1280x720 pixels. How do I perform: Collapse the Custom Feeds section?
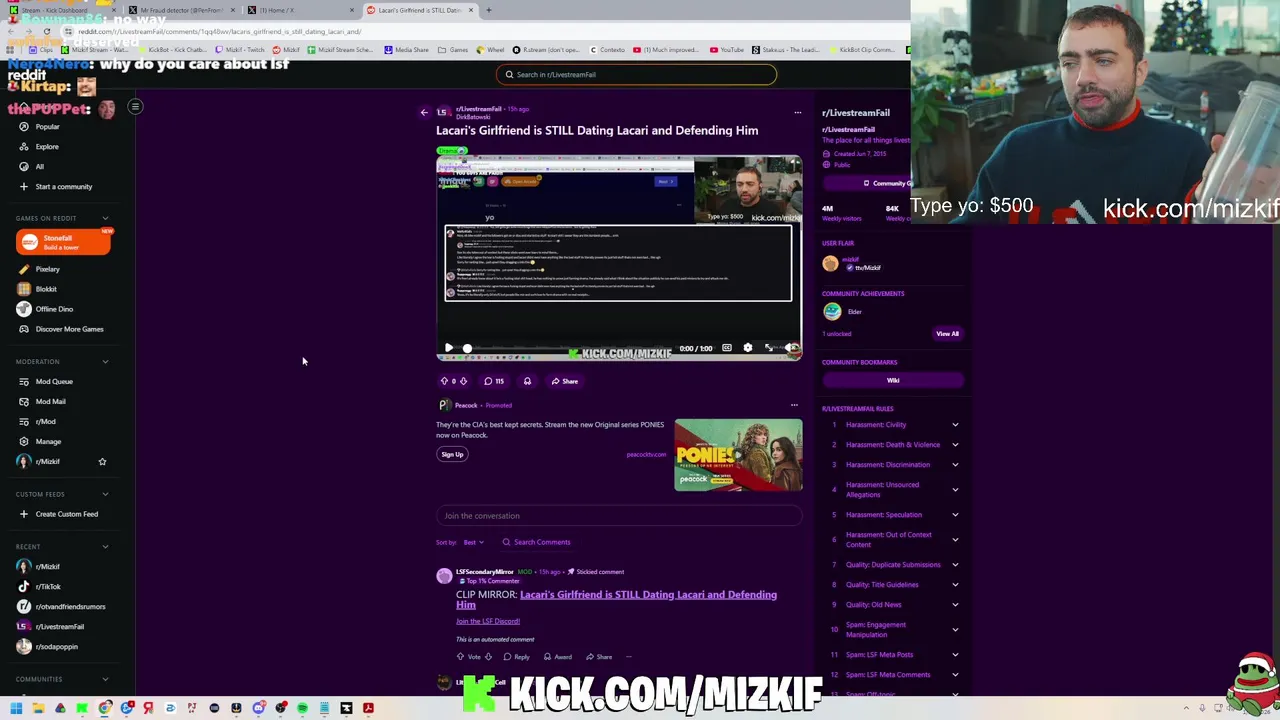point(105,494)
